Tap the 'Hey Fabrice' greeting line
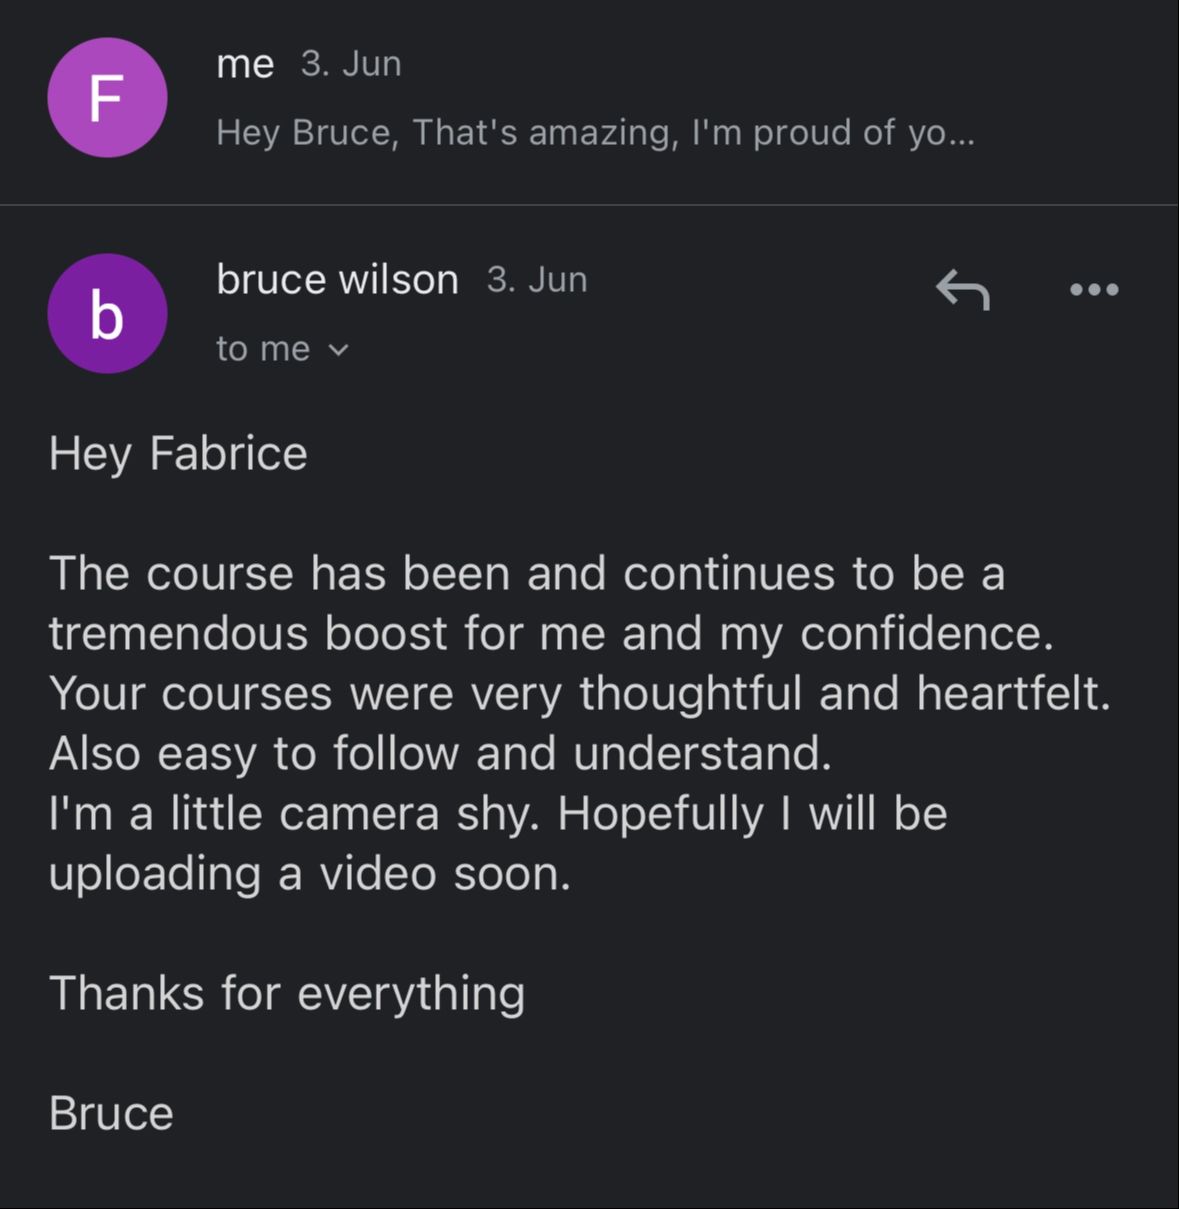This screenshot has height=1209, width=1179. [178, 454]
